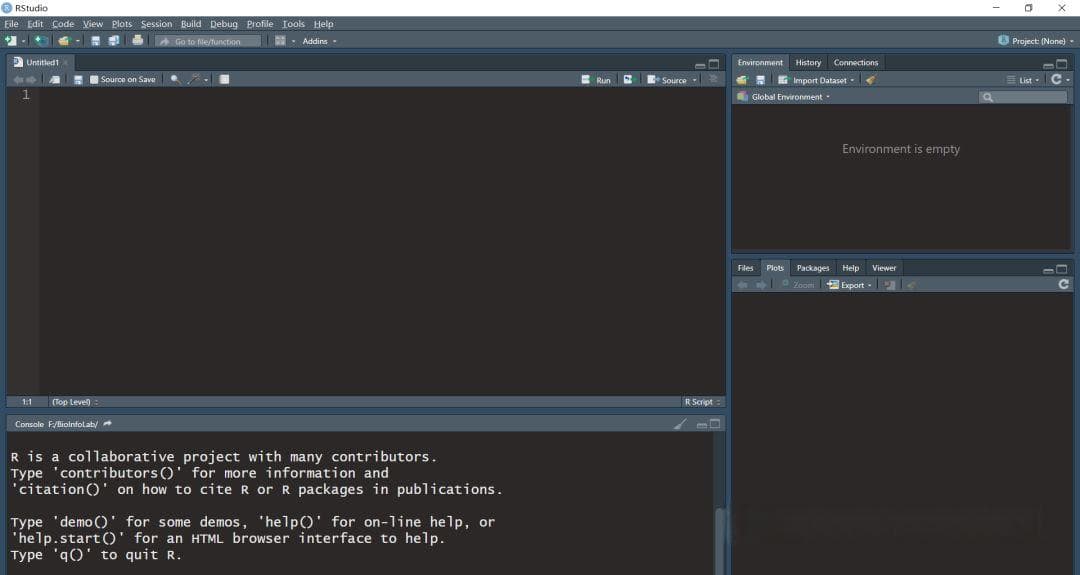Refresh the Environment pane
The height and width of the screenshot is (575, 1080).
pyautogui.click(x=1056, y=80)
